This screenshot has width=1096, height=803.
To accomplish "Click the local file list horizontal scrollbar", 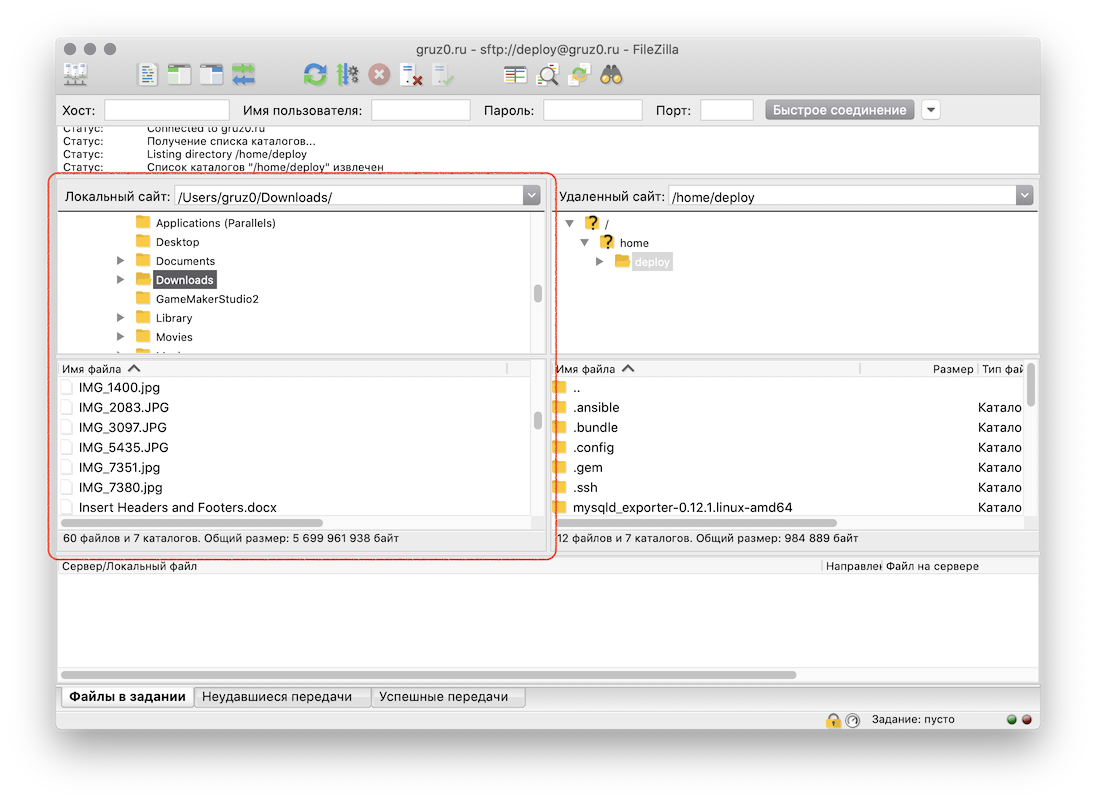I will tap(192, 523).
